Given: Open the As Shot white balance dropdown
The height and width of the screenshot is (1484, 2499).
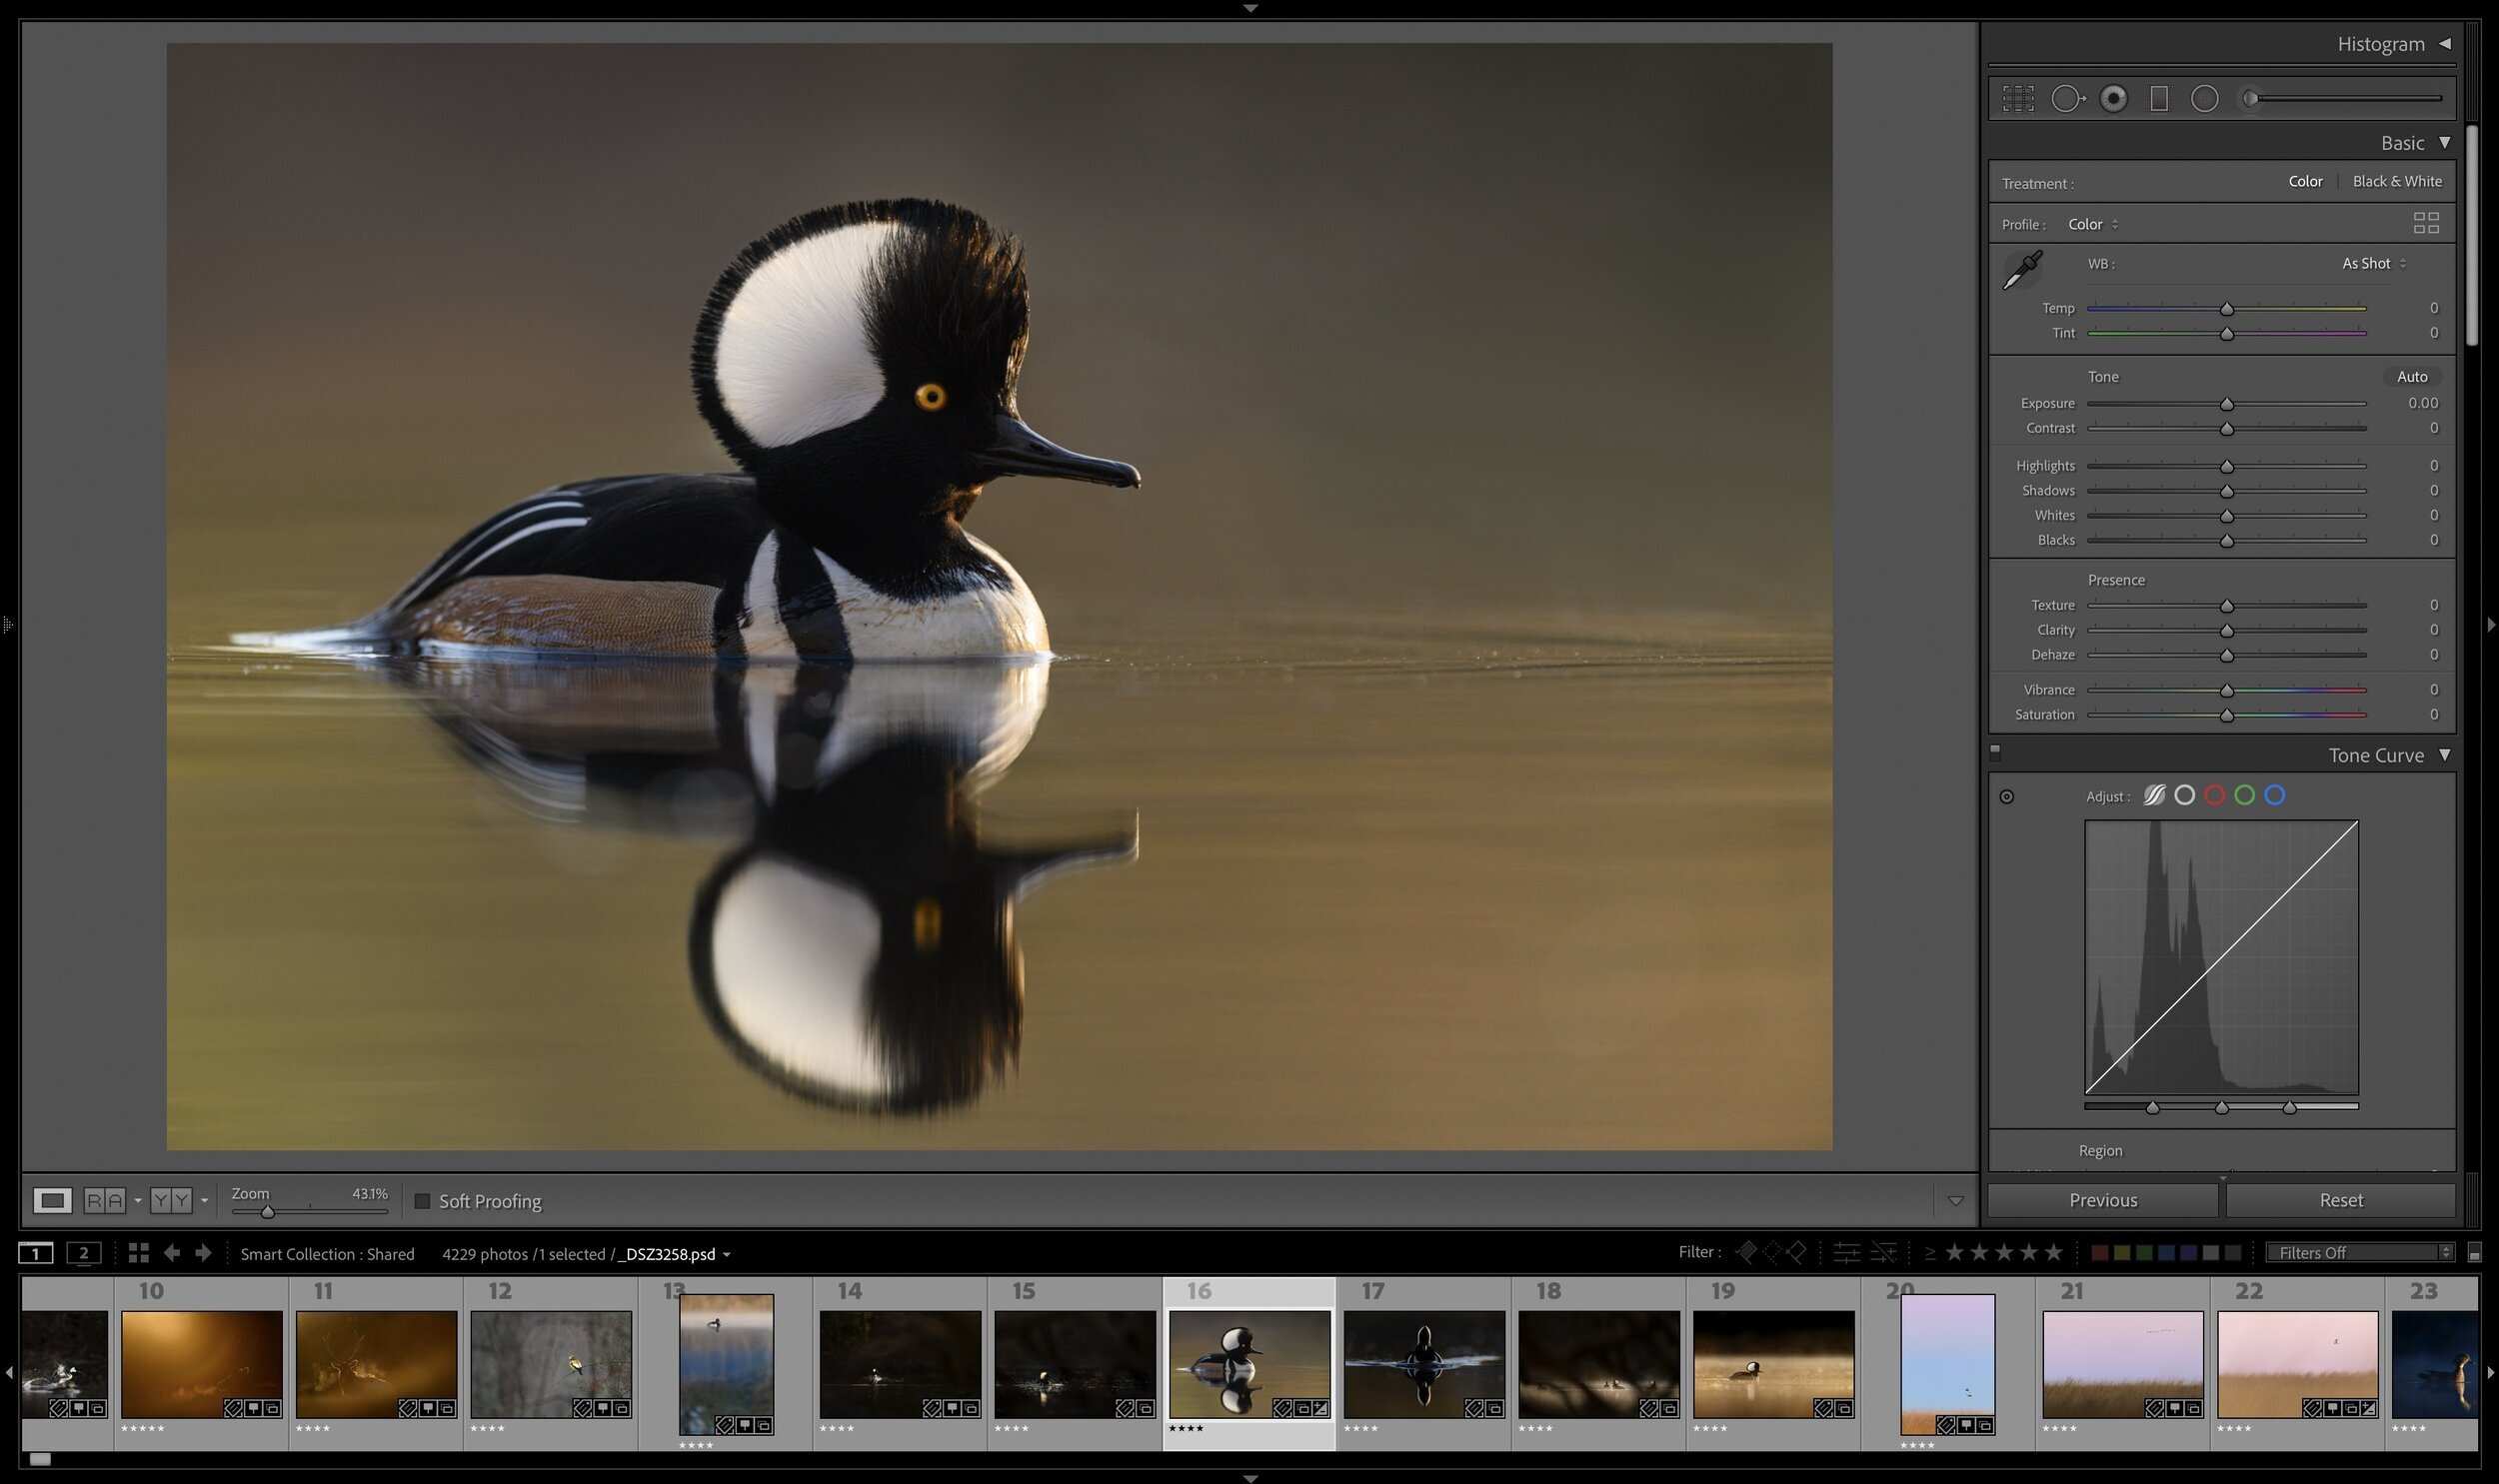Looking at the screenshot, I should click(x=2372, y=263).
